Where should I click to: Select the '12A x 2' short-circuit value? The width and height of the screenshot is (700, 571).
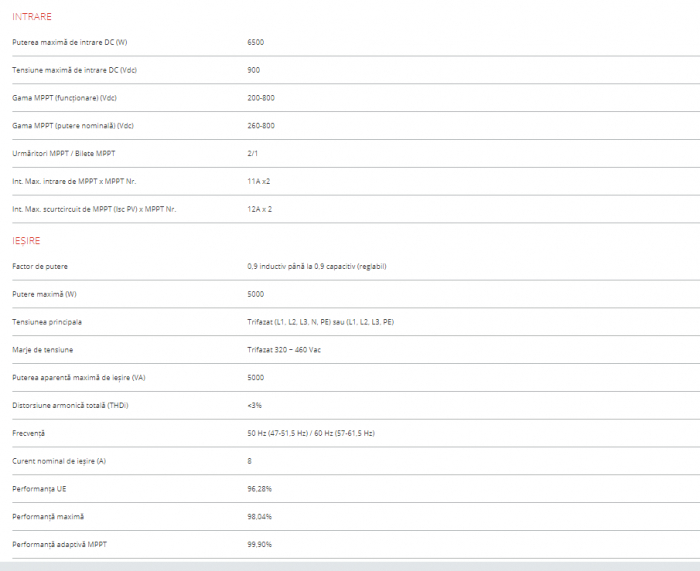(259, 210)
